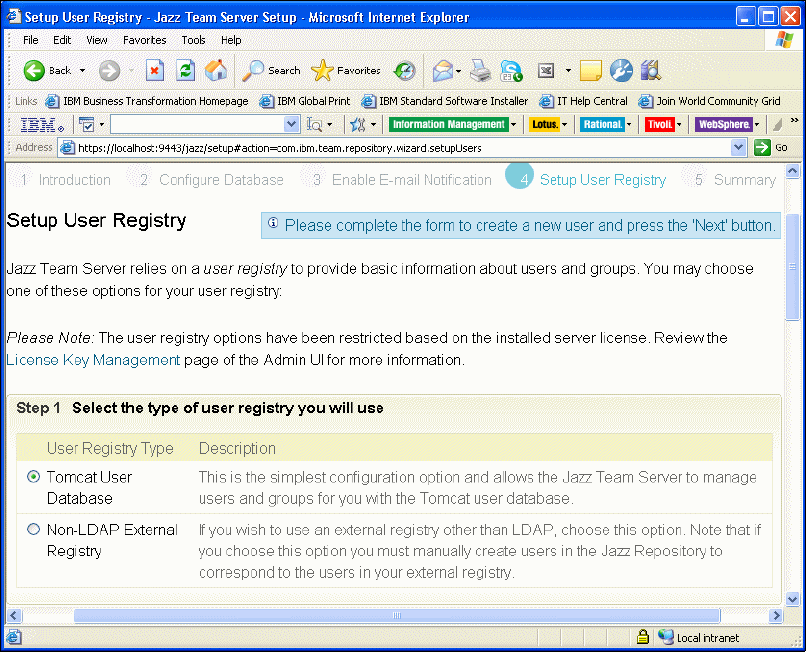Click the page icon in address bar
806x652 pixels.
[x=67, y=148]
